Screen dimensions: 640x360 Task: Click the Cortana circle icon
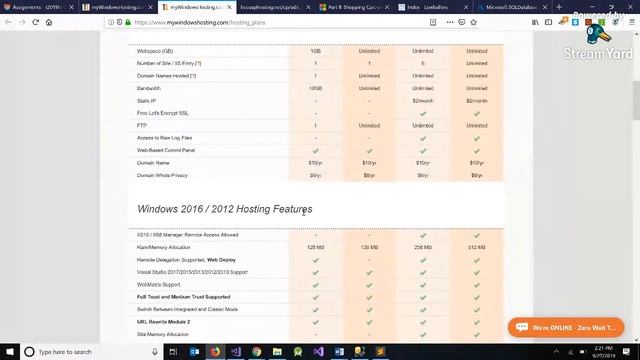click(29, 352)
